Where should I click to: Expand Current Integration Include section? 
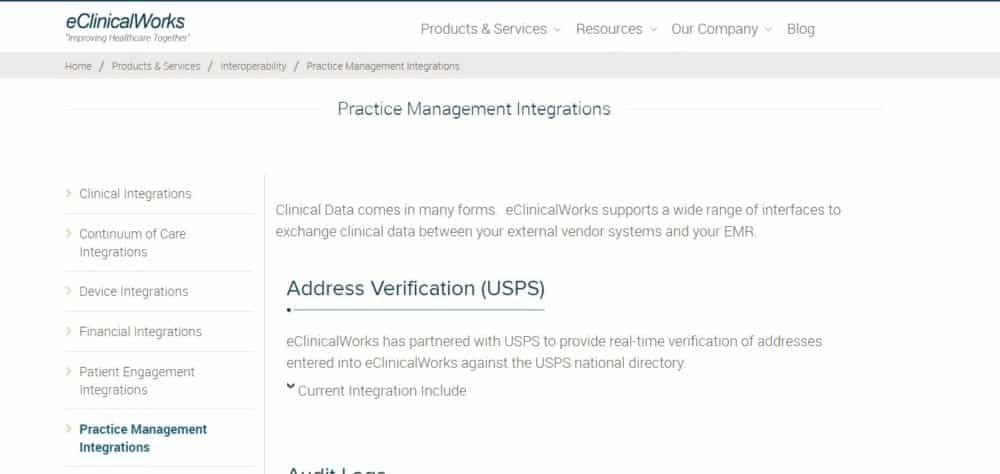tap(381, 391)
